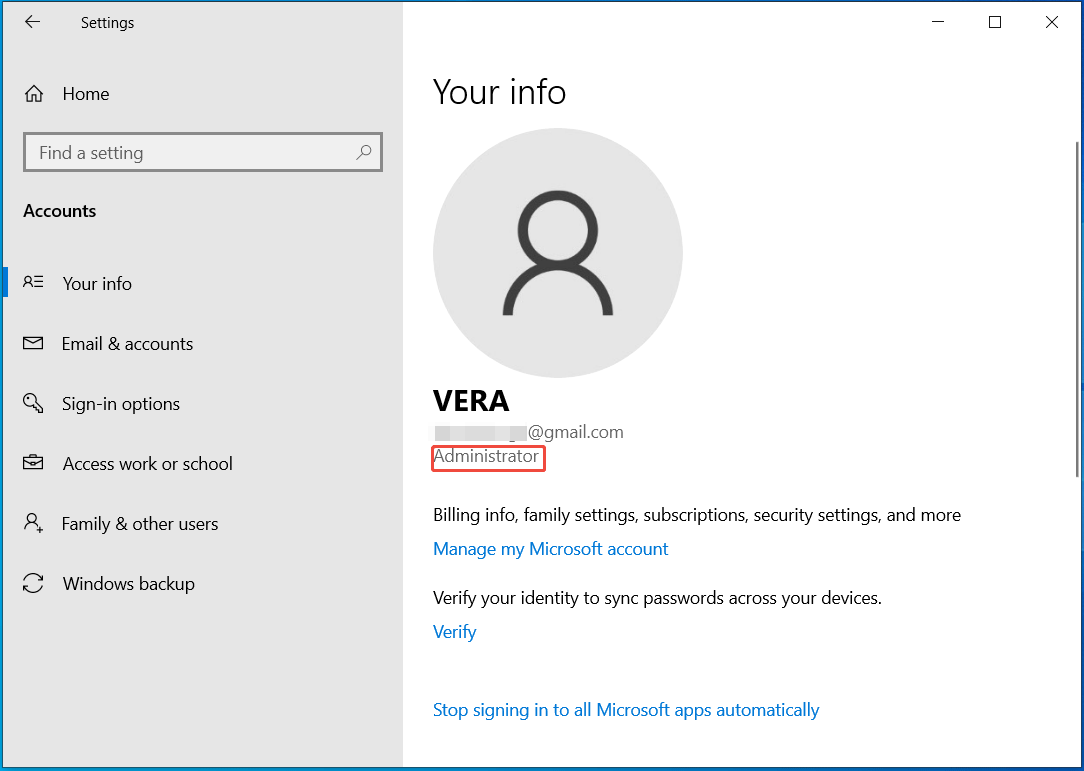
Task: Switch to the Email & accounts page
Action: [x=127, y=343]
